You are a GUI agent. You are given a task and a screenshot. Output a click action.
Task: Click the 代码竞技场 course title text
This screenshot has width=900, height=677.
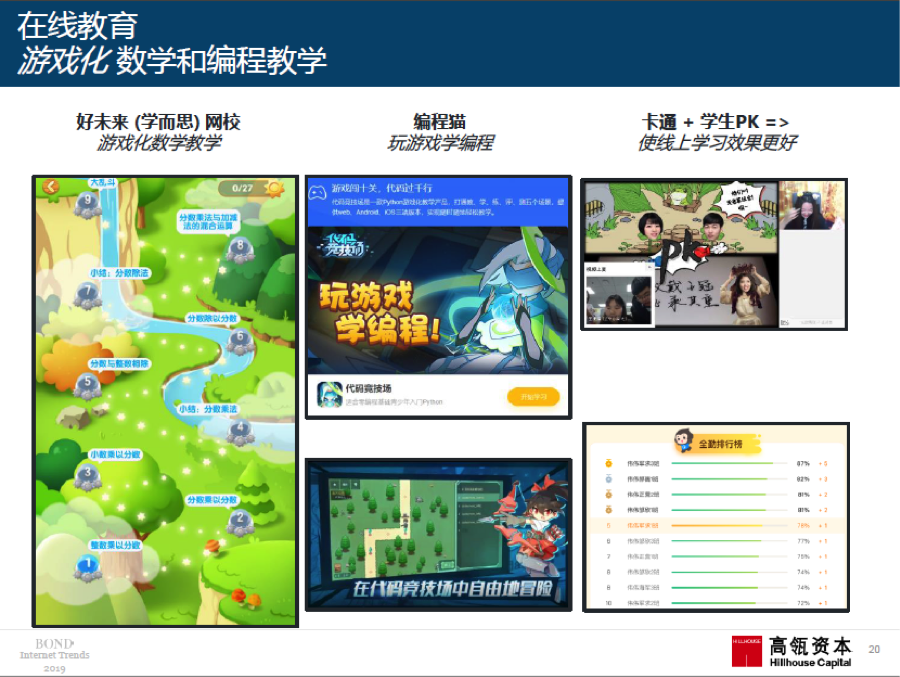point(368,389)
